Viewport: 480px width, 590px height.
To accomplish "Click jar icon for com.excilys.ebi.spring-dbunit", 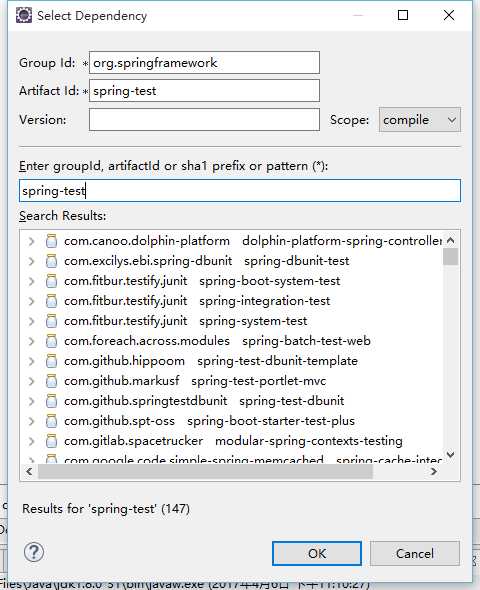I will (x=52, y=261).
